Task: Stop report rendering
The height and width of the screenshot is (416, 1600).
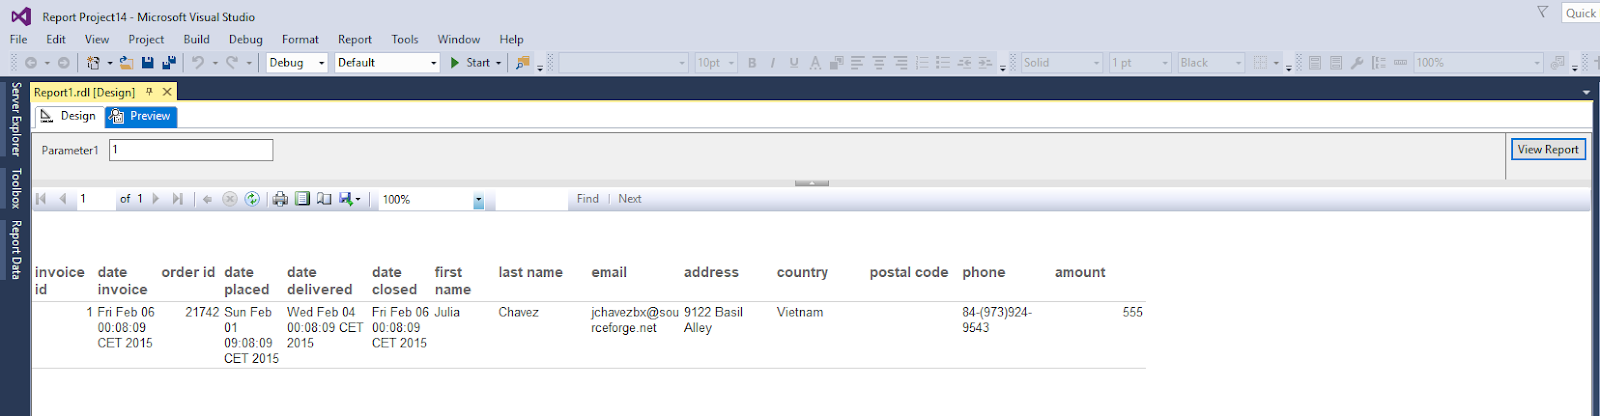Action: tap(230, 199)
